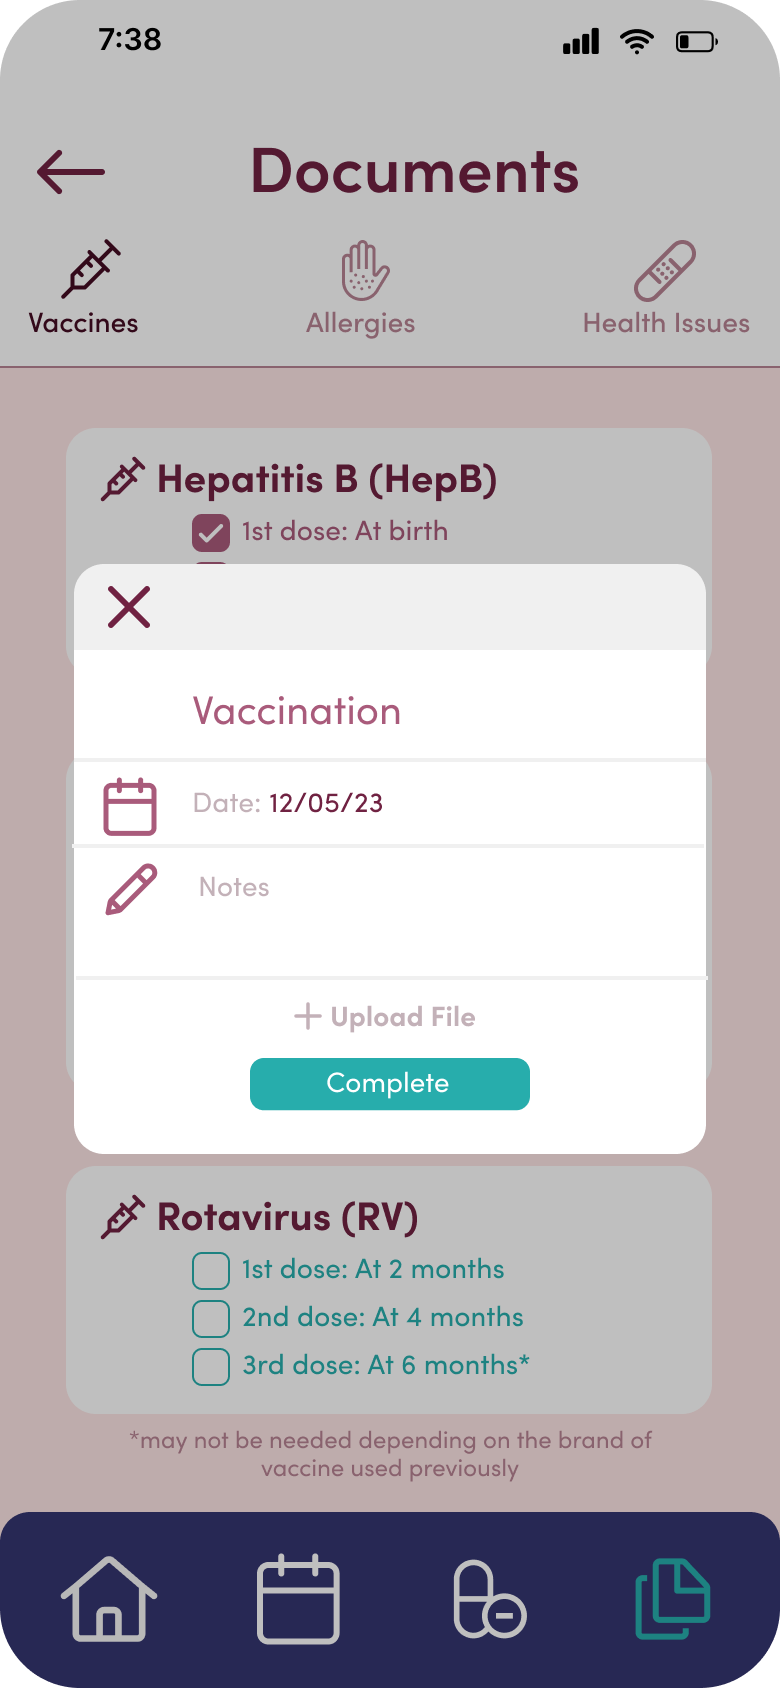Check Rotavirus 3rd dose at 6 months
This screenshot has width=780, height=1688.
click(x=211, y=1367)
